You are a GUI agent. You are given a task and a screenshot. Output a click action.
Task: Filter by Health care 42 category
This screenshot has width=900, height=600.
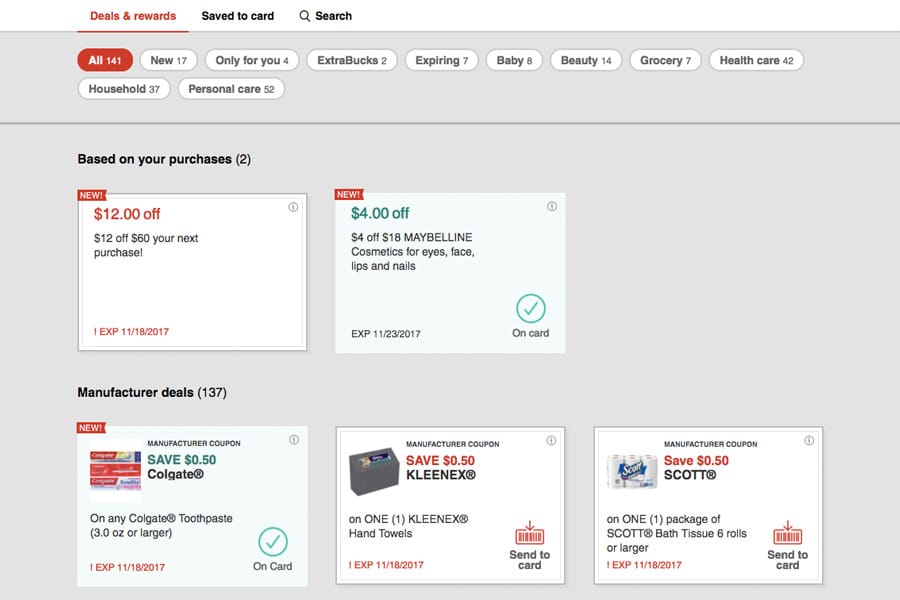(756, 60)
